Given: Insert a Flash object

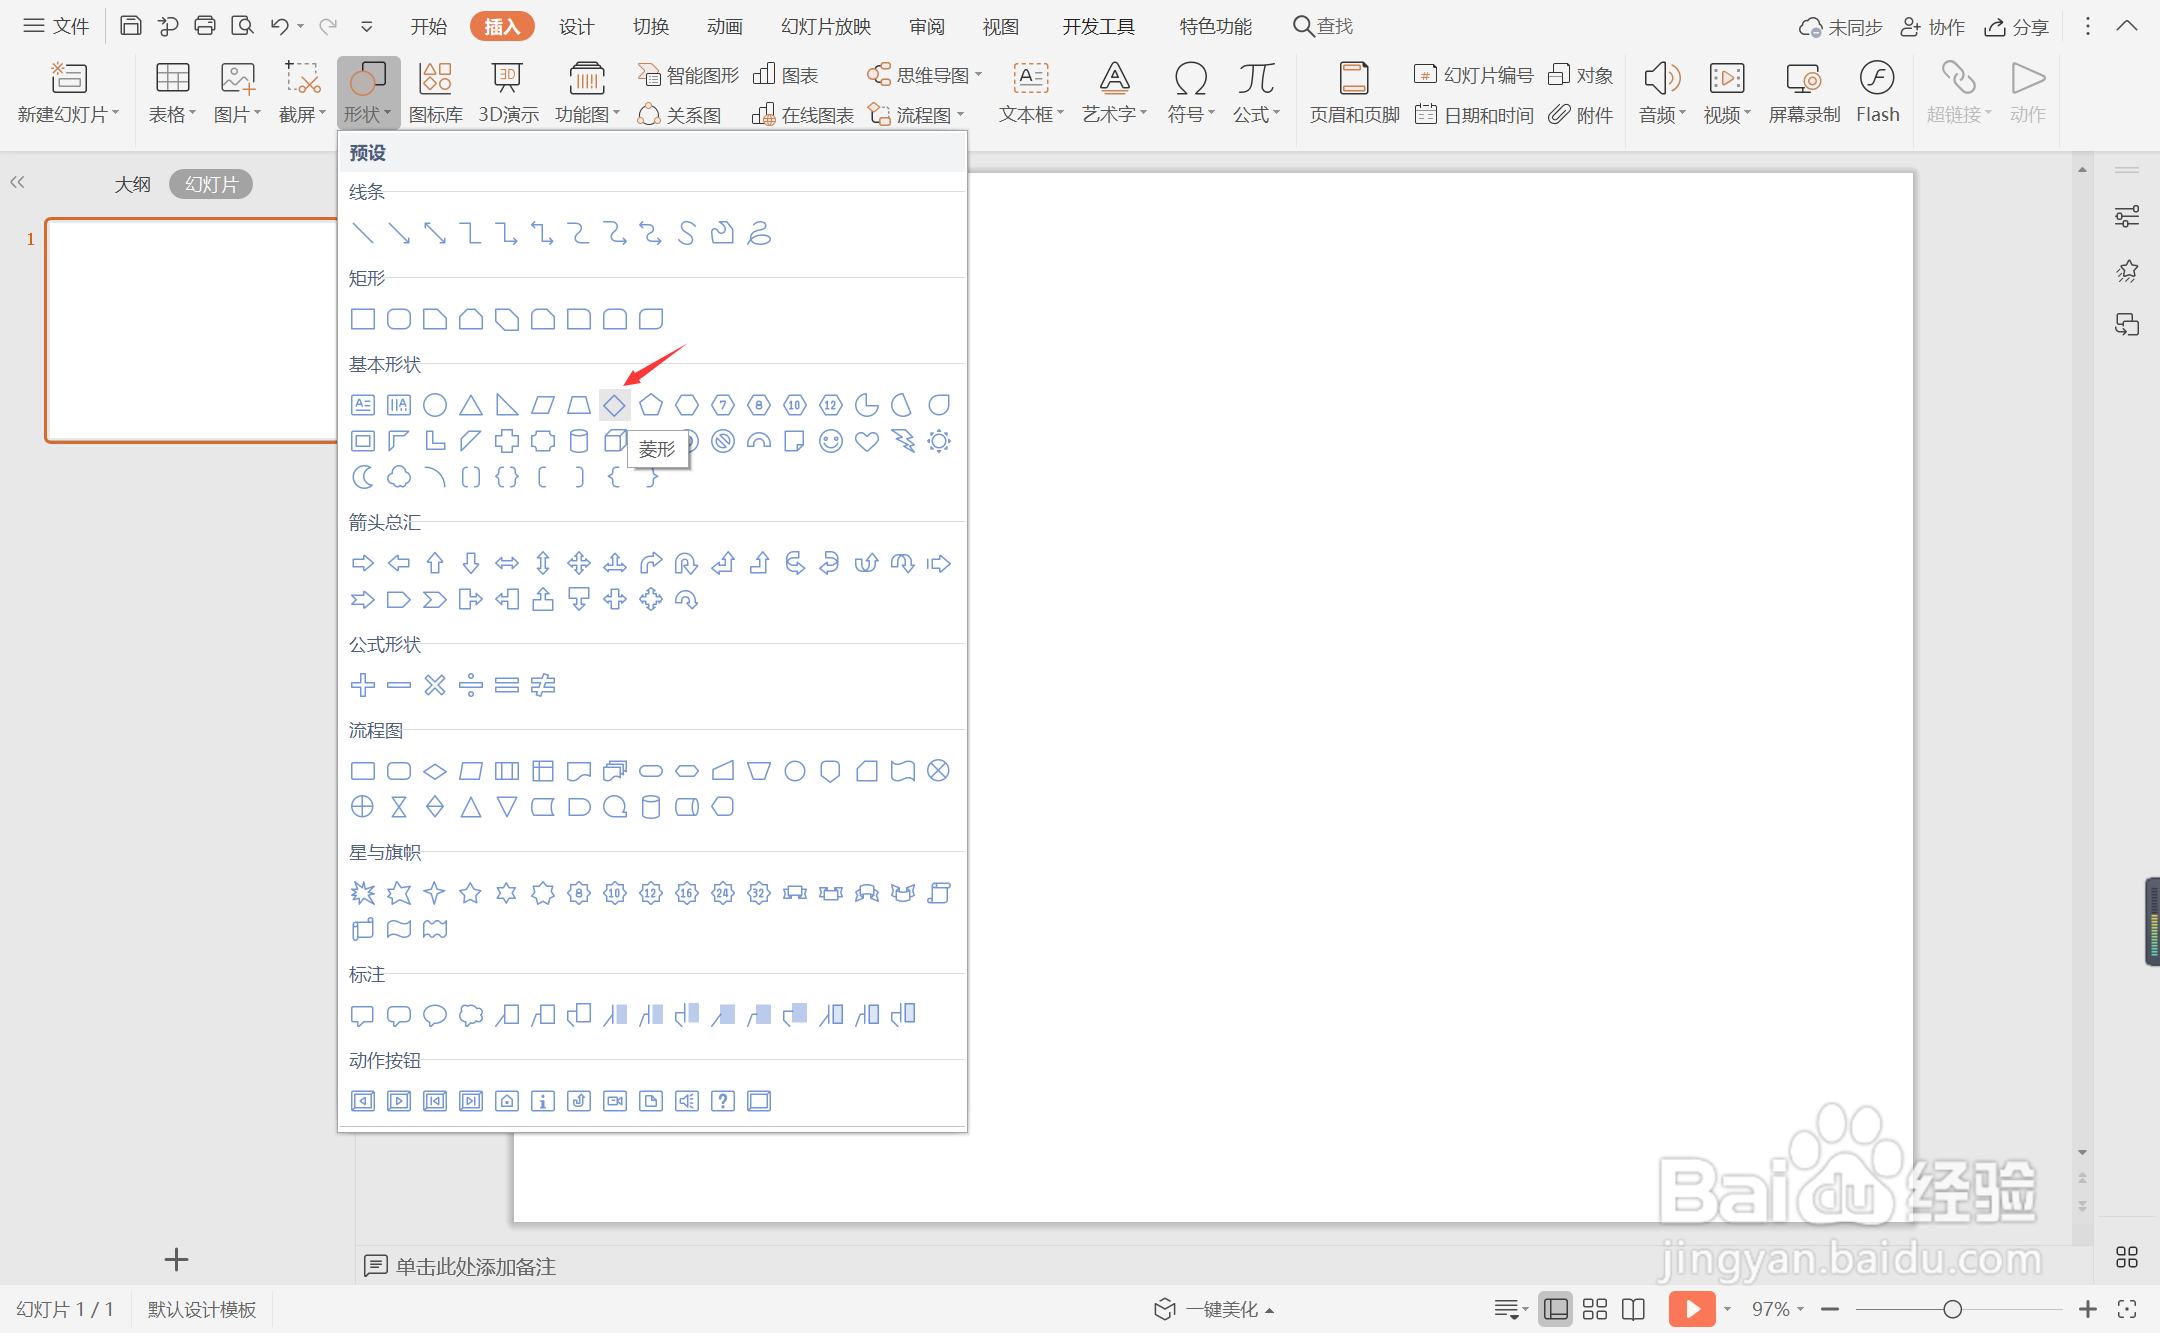Looking at the screenshot, I should pos(1877,92).
